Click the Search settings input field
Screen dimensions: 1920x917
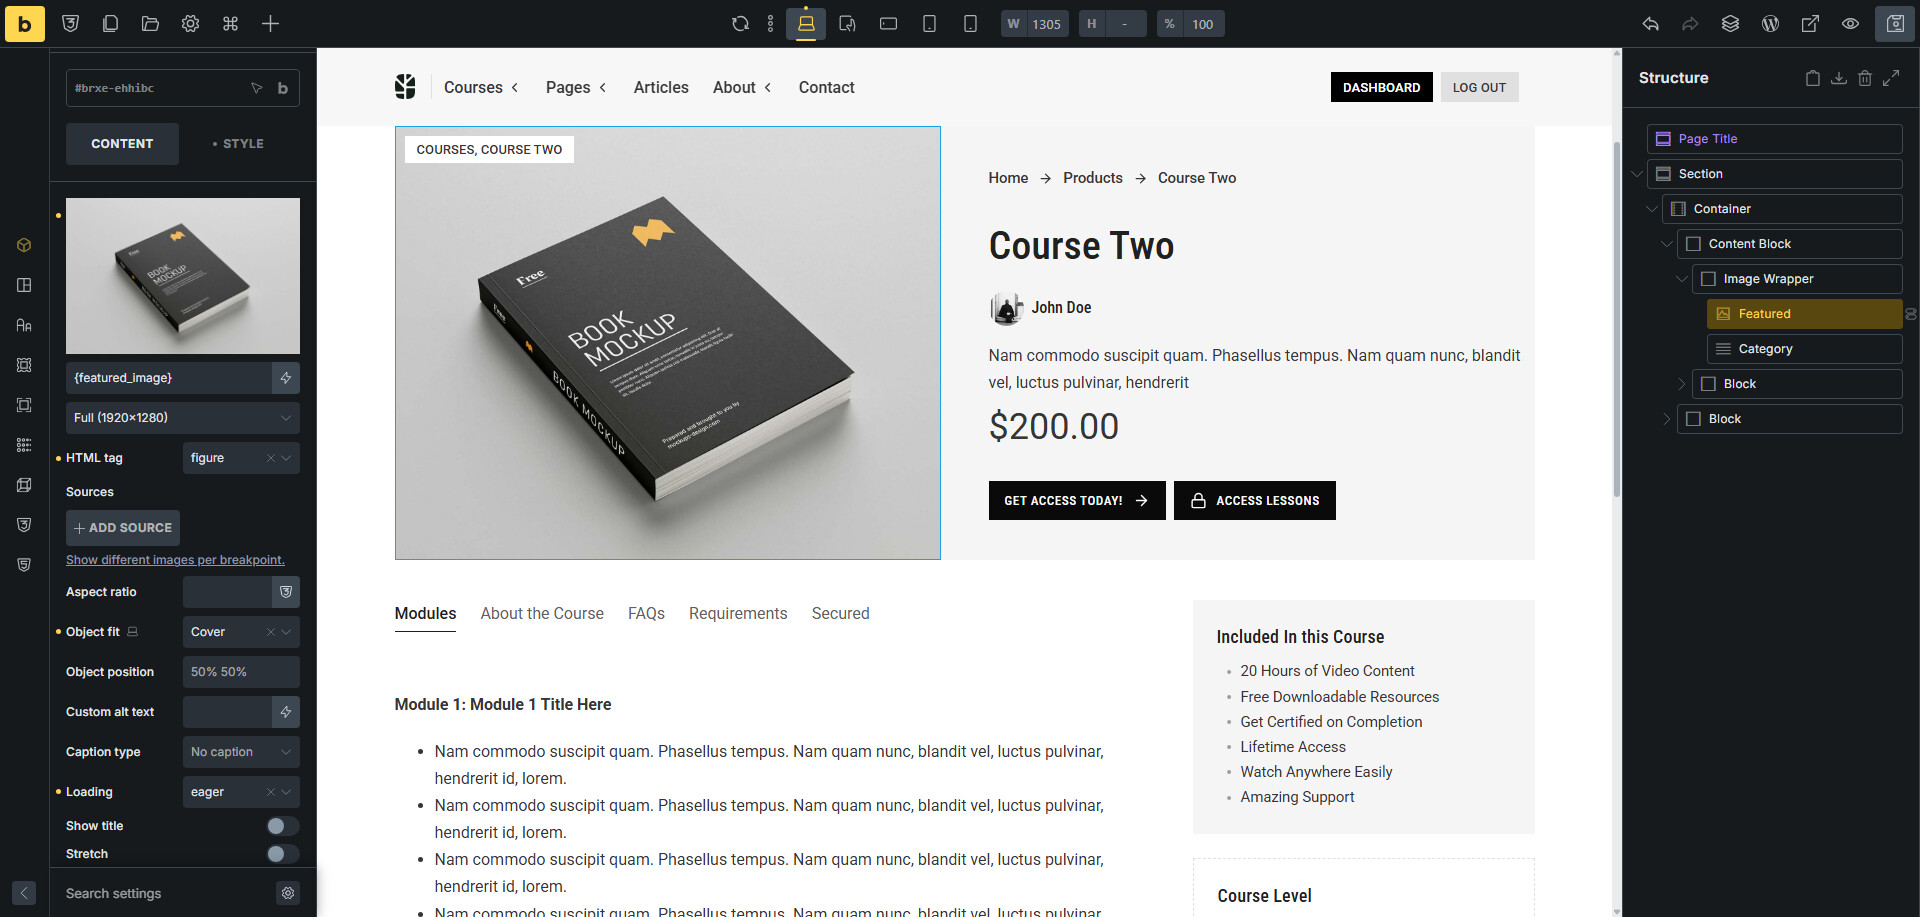165,894
